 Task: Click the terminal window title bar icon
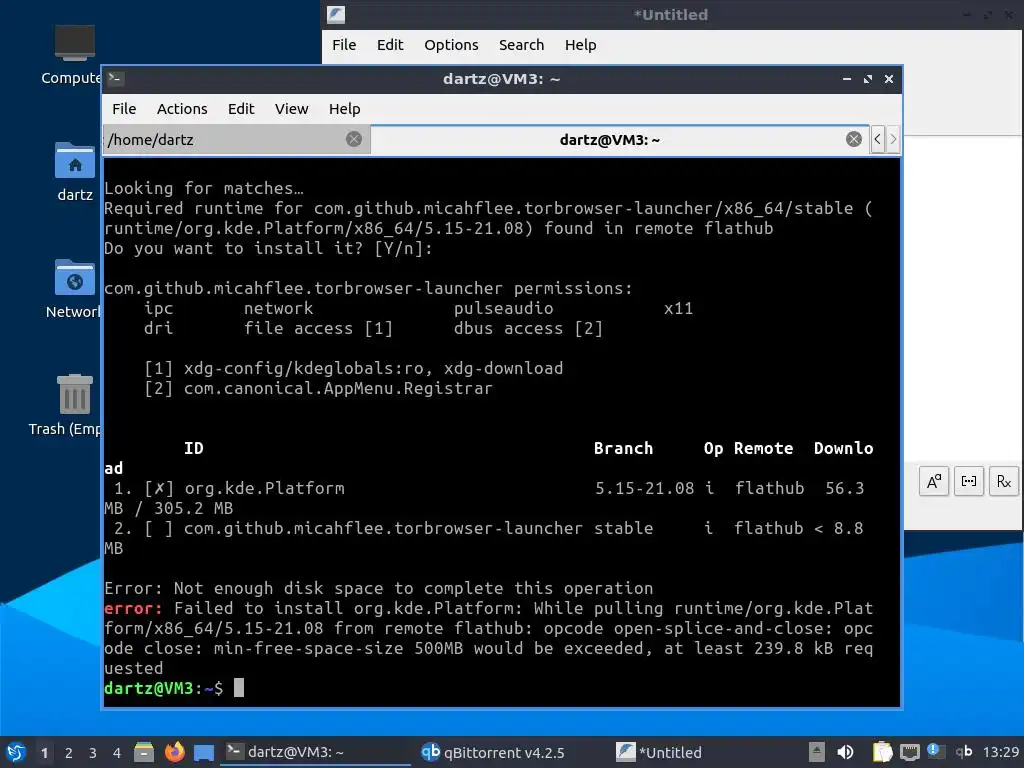(116, 79)
